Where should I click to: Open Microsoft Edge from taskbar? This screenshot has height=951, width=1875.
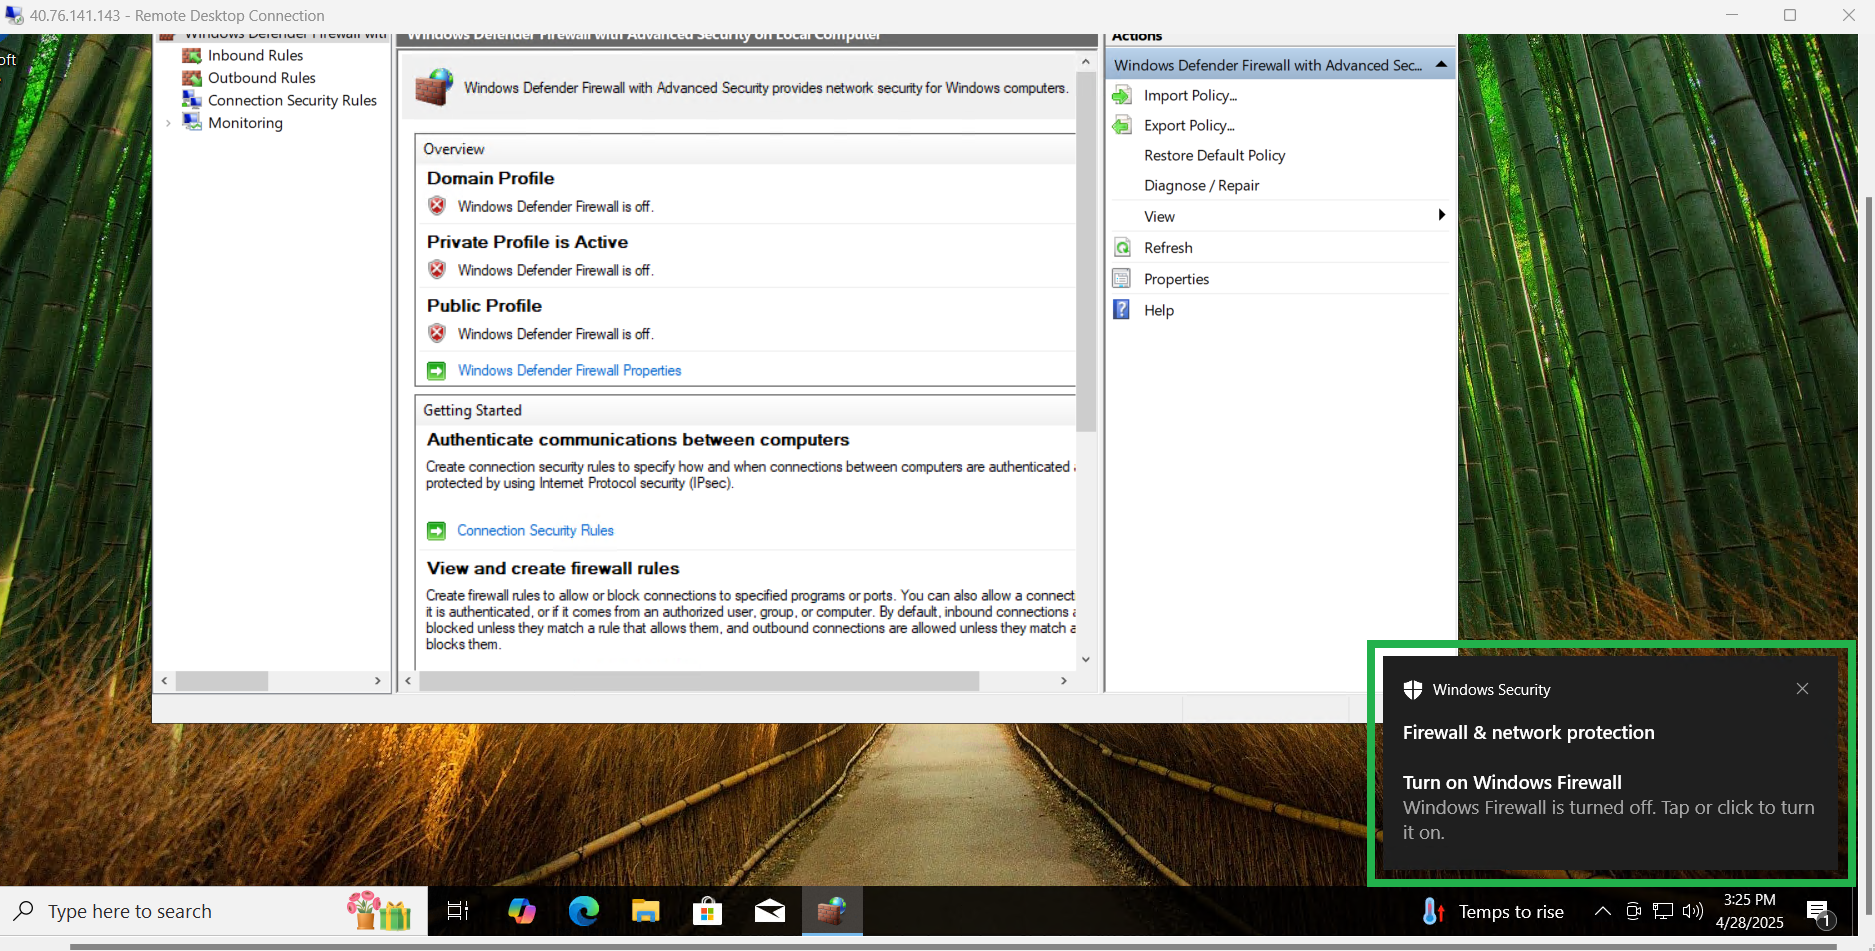pos(584,911)
